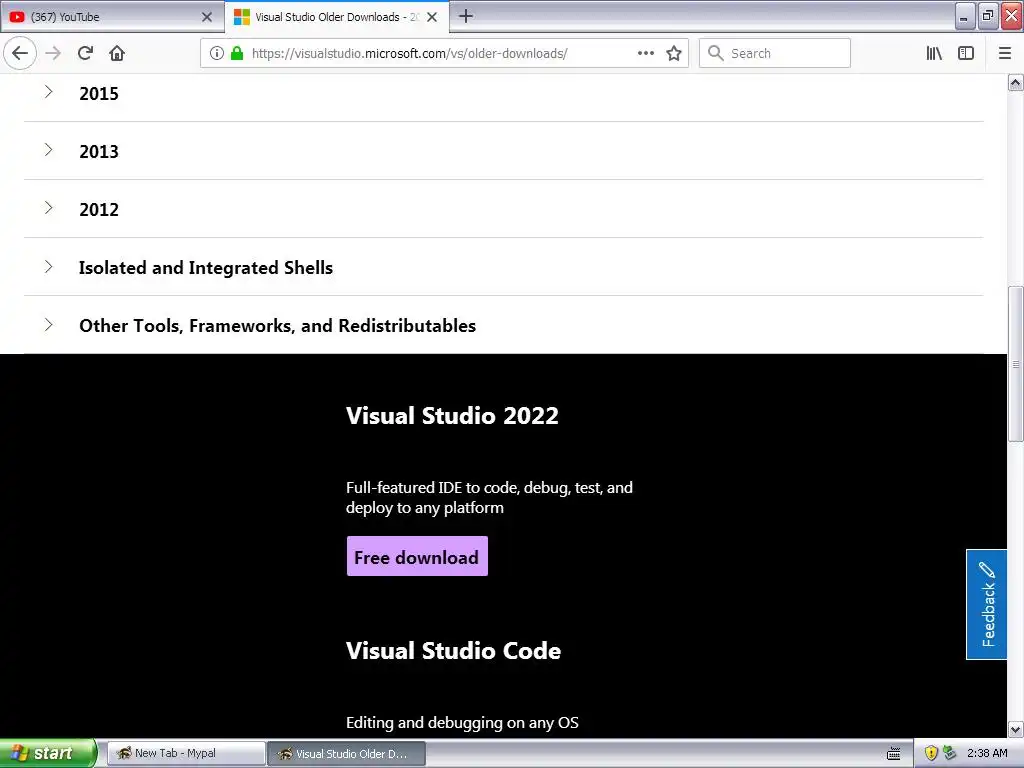Image resolution: width=1024 pixels, height=768 pixels.
Task: Click the network tray icon
Action: (950, 753)
